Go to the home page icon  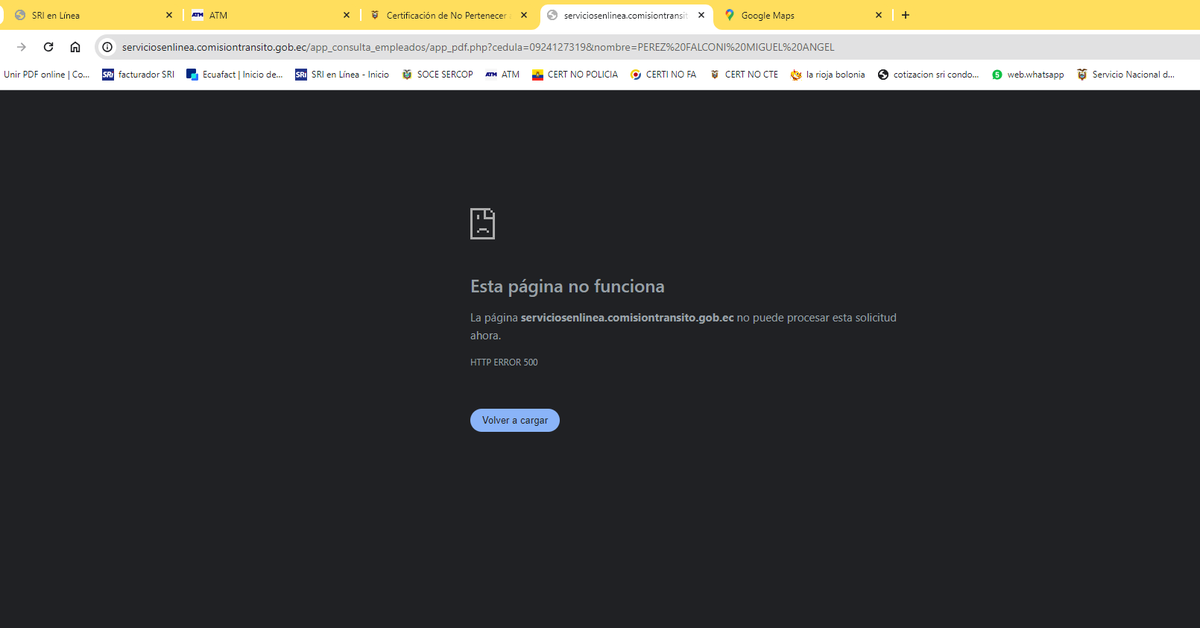coord(75,47)
